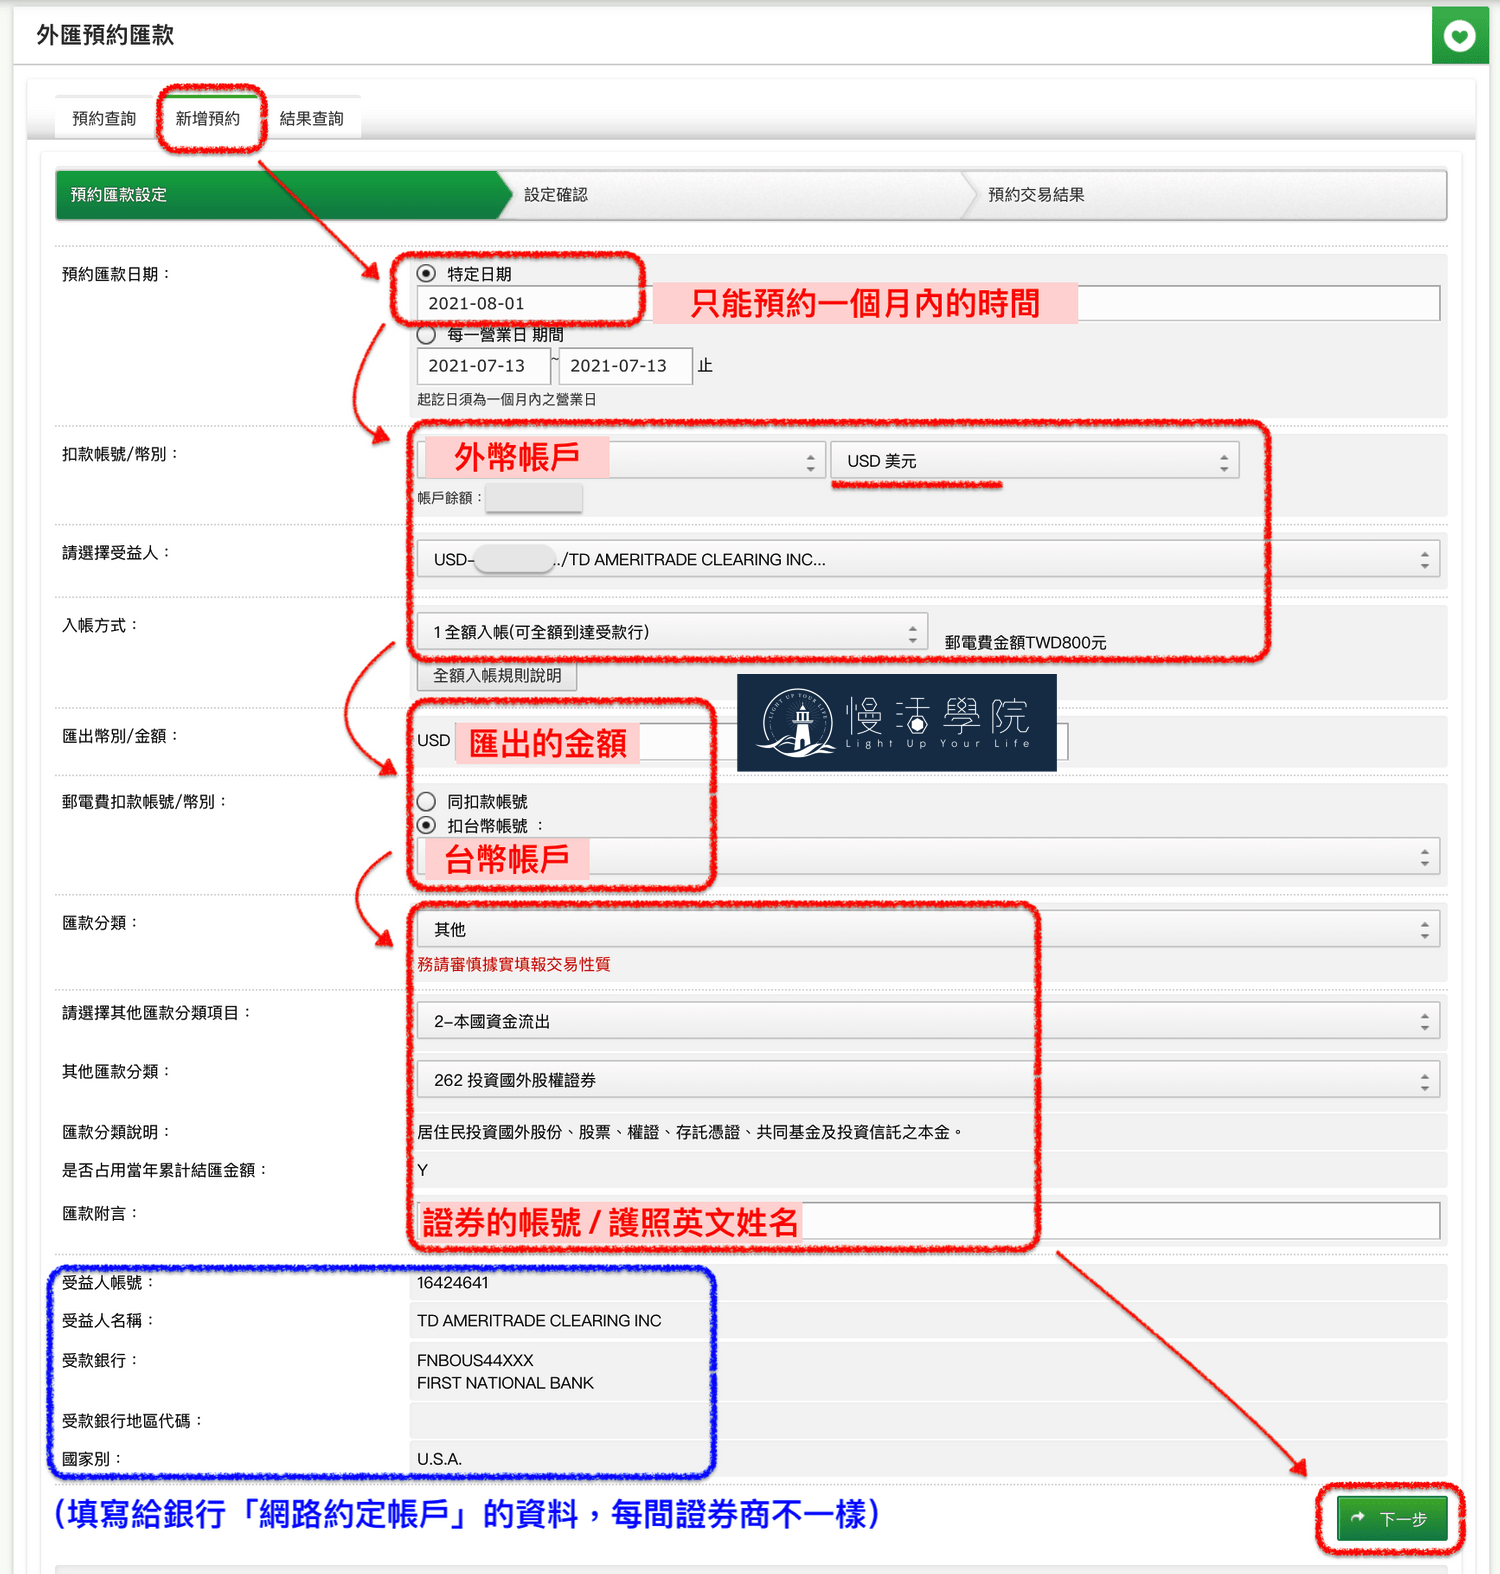
Task: Click the 慢活學院 lighthouse logo
Action: coord(896,722)
